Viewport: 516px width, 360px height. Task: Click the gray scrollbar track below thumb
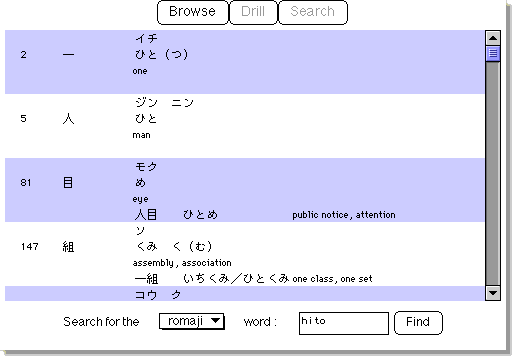(x=493, y=173)
